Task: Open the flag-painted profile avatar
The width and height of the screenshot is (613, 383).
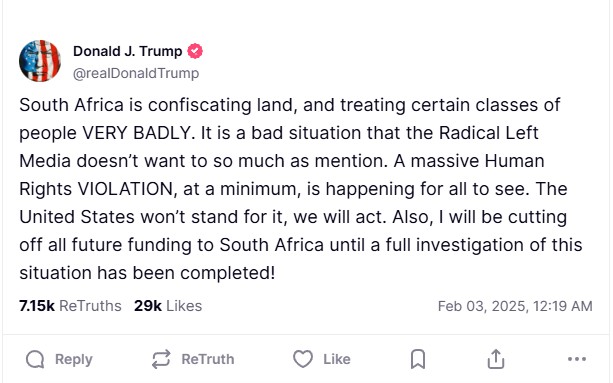Action: (x=40, y=61)
